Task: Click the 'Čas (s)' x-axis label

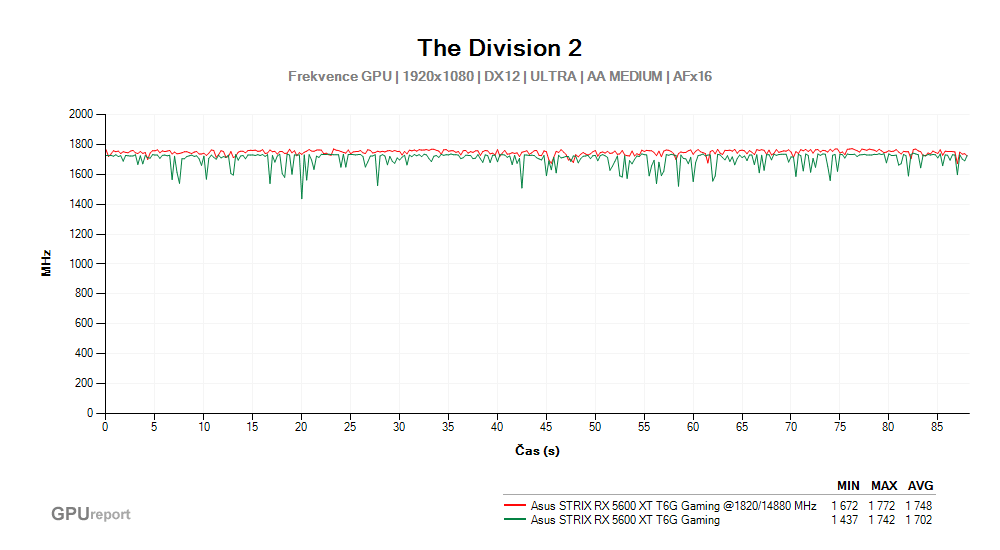Action: click(537, 450)
